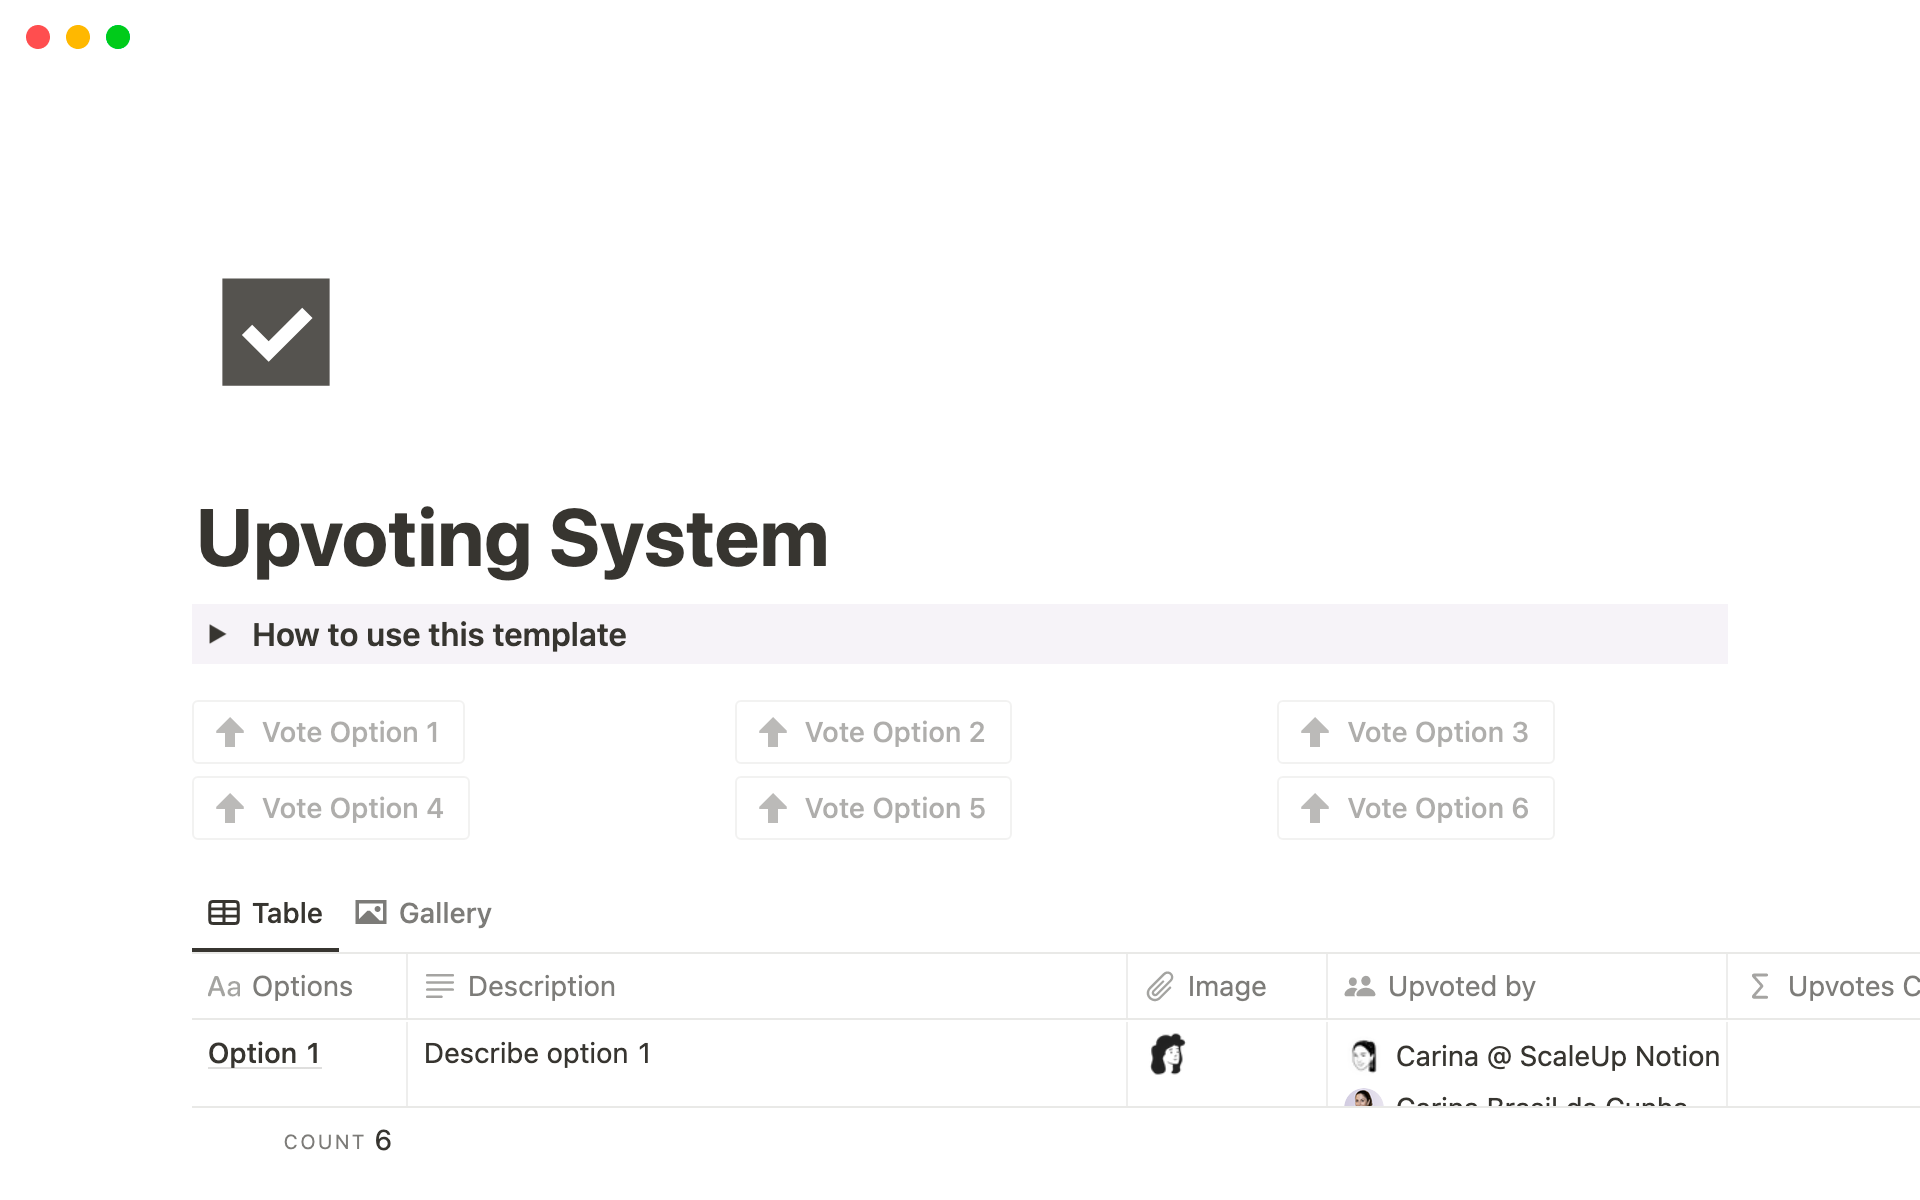Click the Vote Option 5 button
Screen dimensions: 1920x1200
(x=872, y=808)
